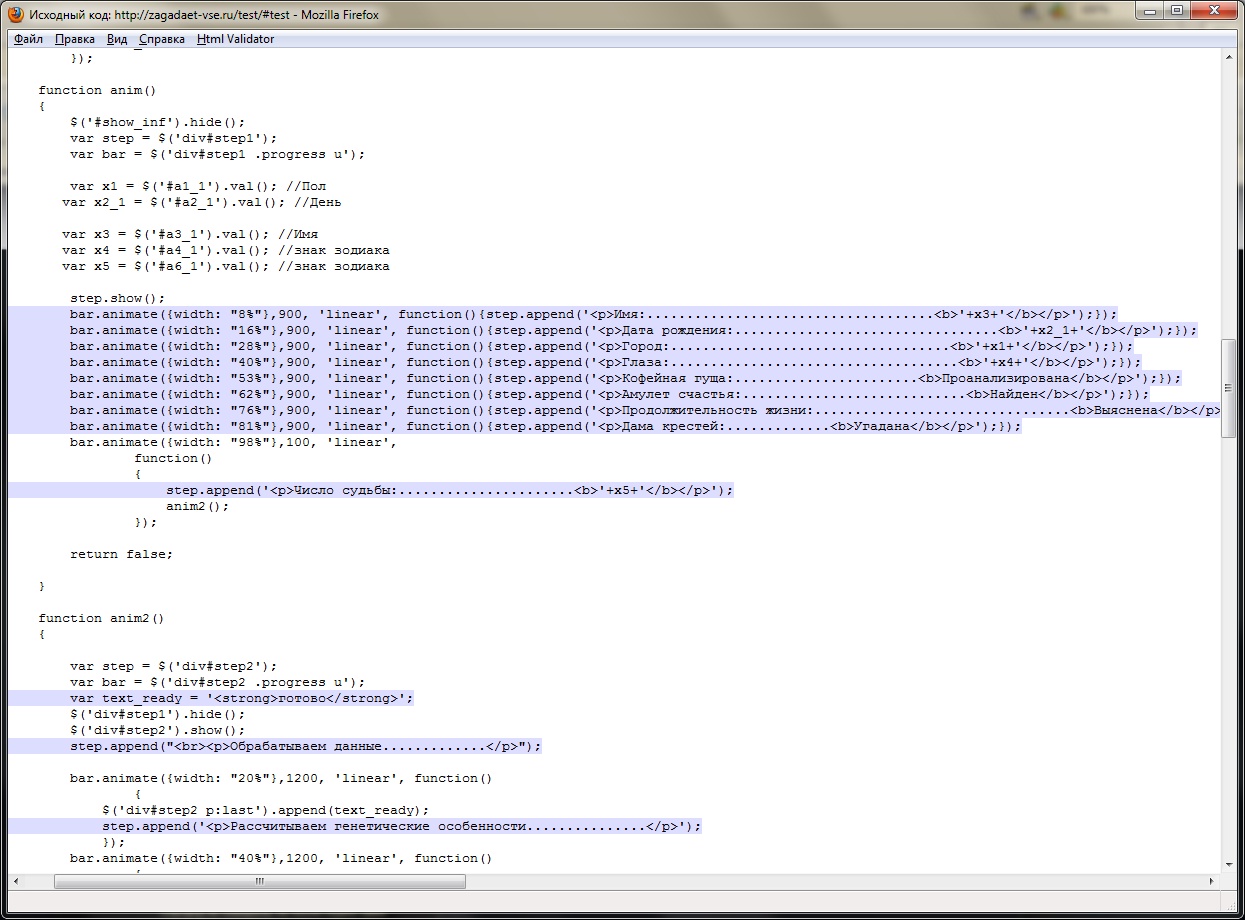Click the step.append line with Число судьбы

(x=450, y=490)
